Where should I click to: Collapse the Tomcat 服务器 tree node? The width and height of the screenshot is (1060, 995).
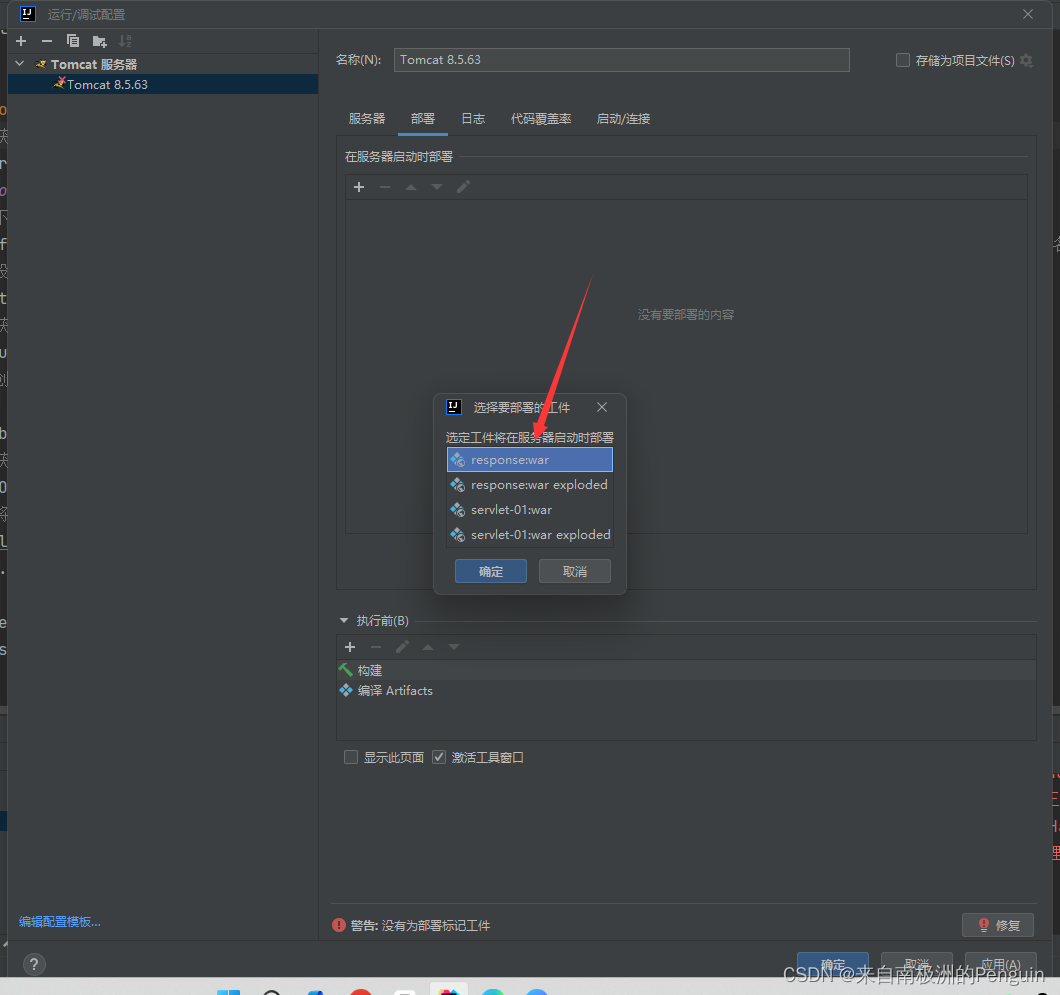click(x=20, y=64)
